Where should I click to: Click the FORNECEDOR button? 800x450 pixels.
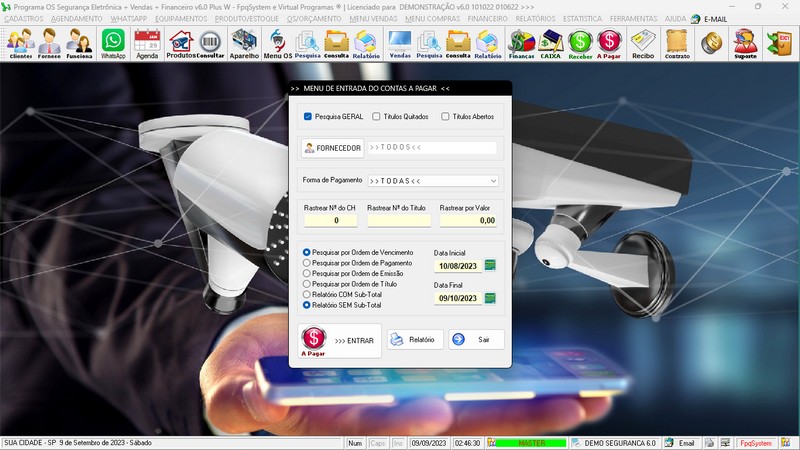point(332,148)
